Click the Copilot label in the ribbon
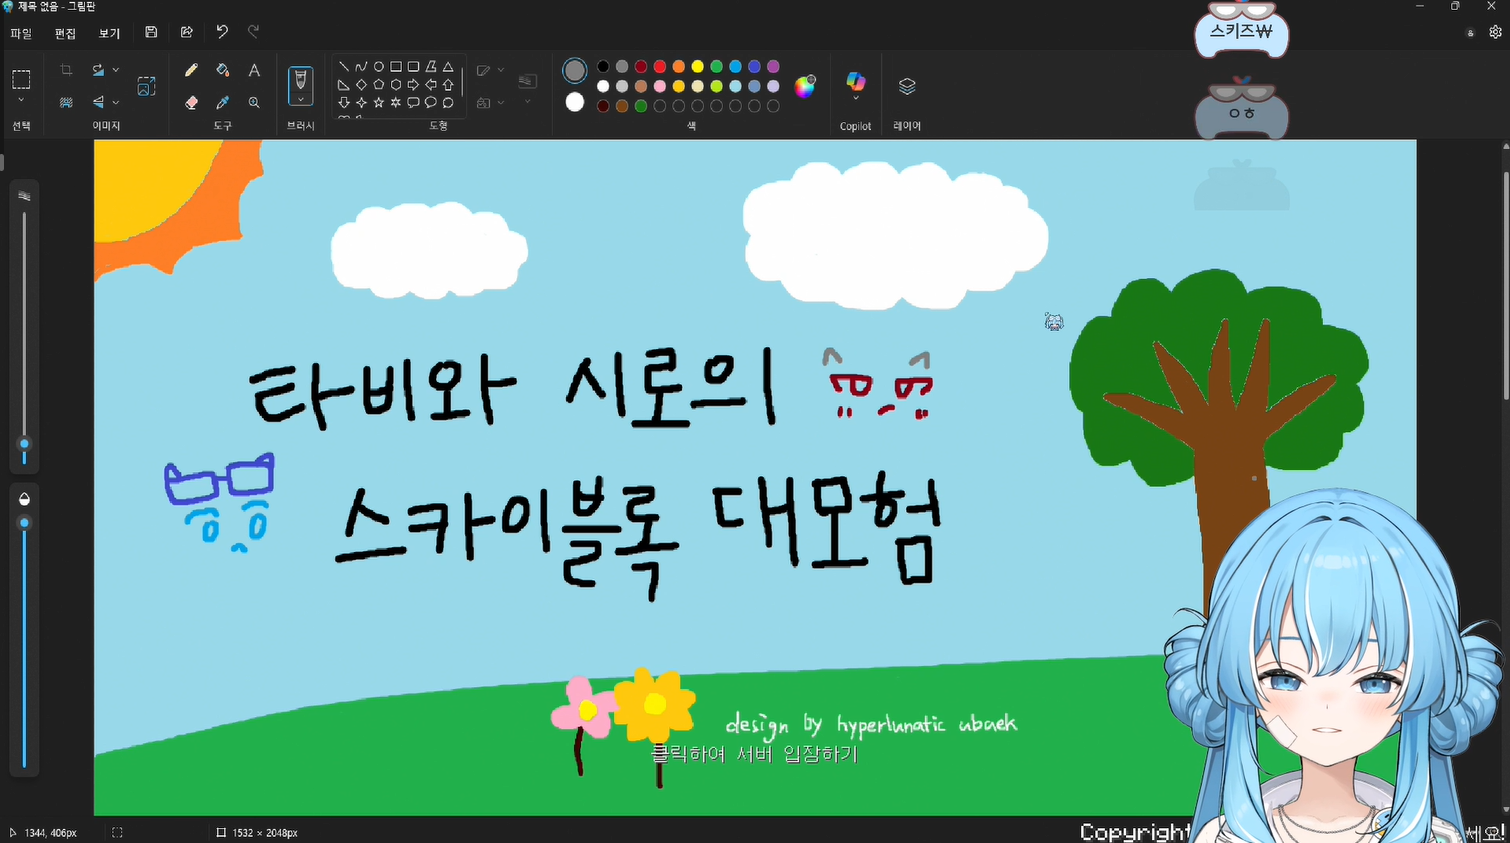 (856, 126)
